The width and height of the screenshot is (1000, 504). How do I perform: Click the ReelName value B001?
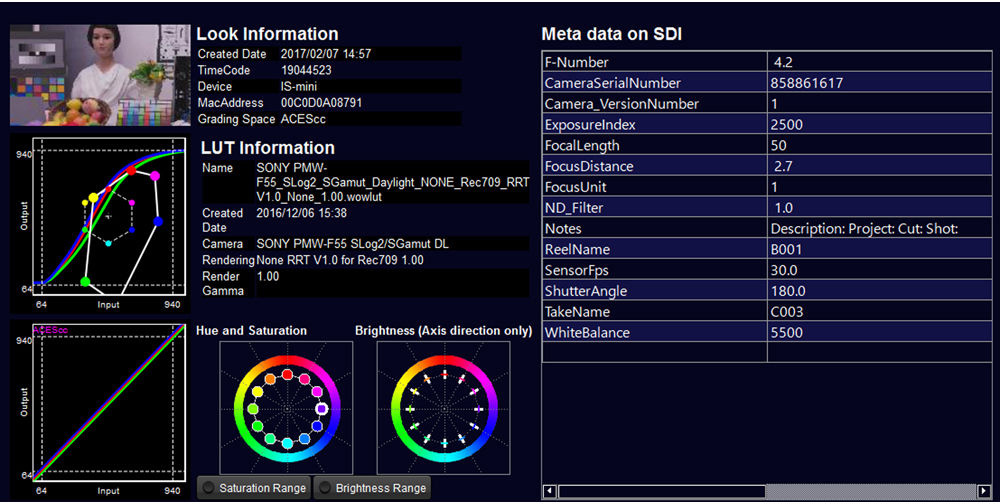[786, 249]
